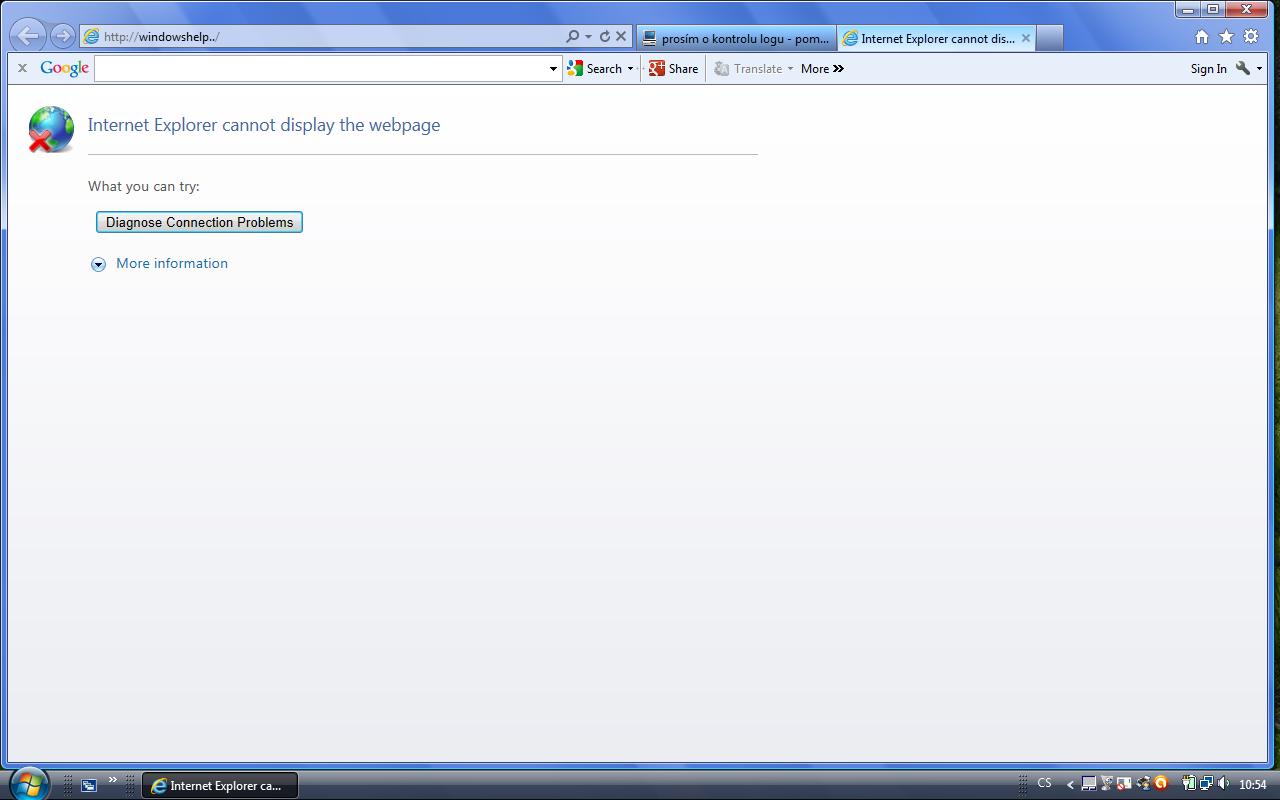Click the Google+ Share button
Image resolution: width=1280 pixels, height=800 pixels.
673,68
